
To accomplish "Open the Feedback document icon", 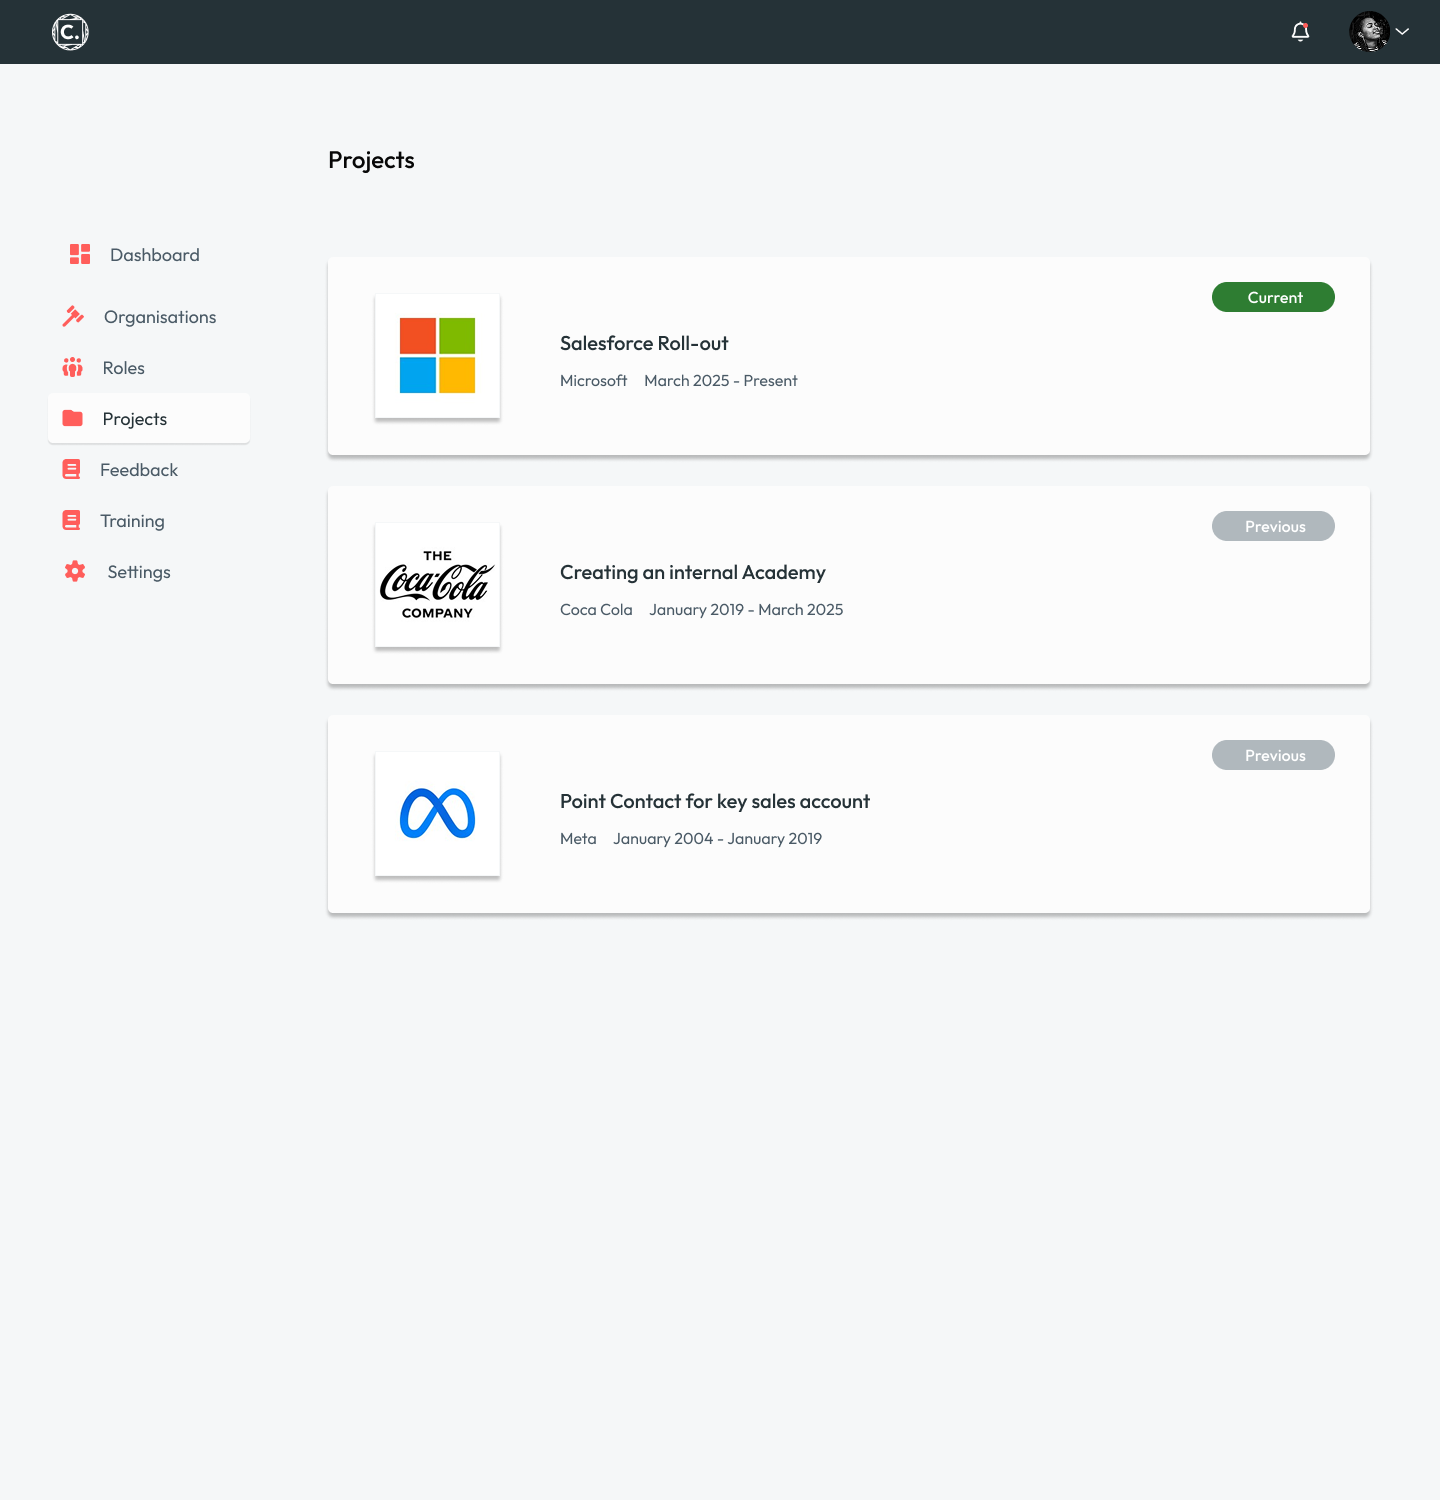I will click(x=71, y=469).
